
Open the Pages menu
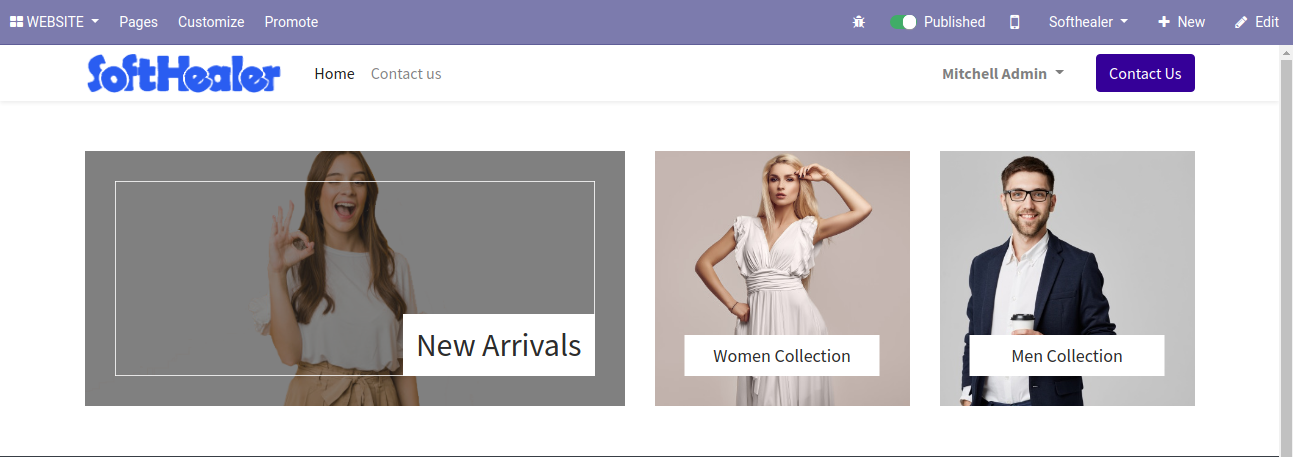click(x=138, y=22)
